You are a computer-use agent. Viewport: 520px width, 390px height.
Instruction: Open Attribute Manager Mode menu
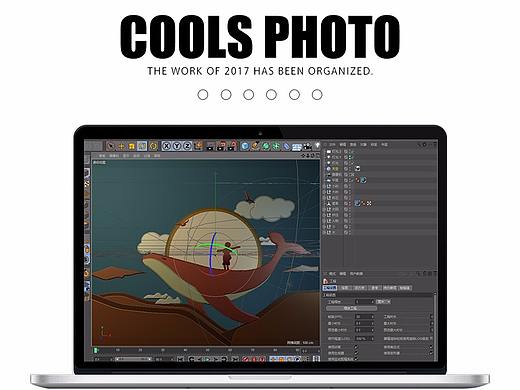(332, 274)
